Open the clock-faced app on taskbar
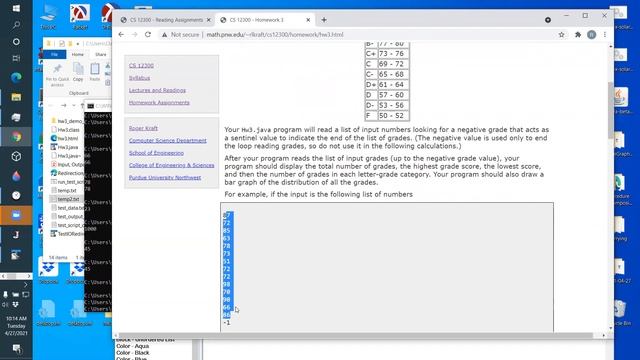The width and height of the screenshot is (640, 360). (16, 196)
